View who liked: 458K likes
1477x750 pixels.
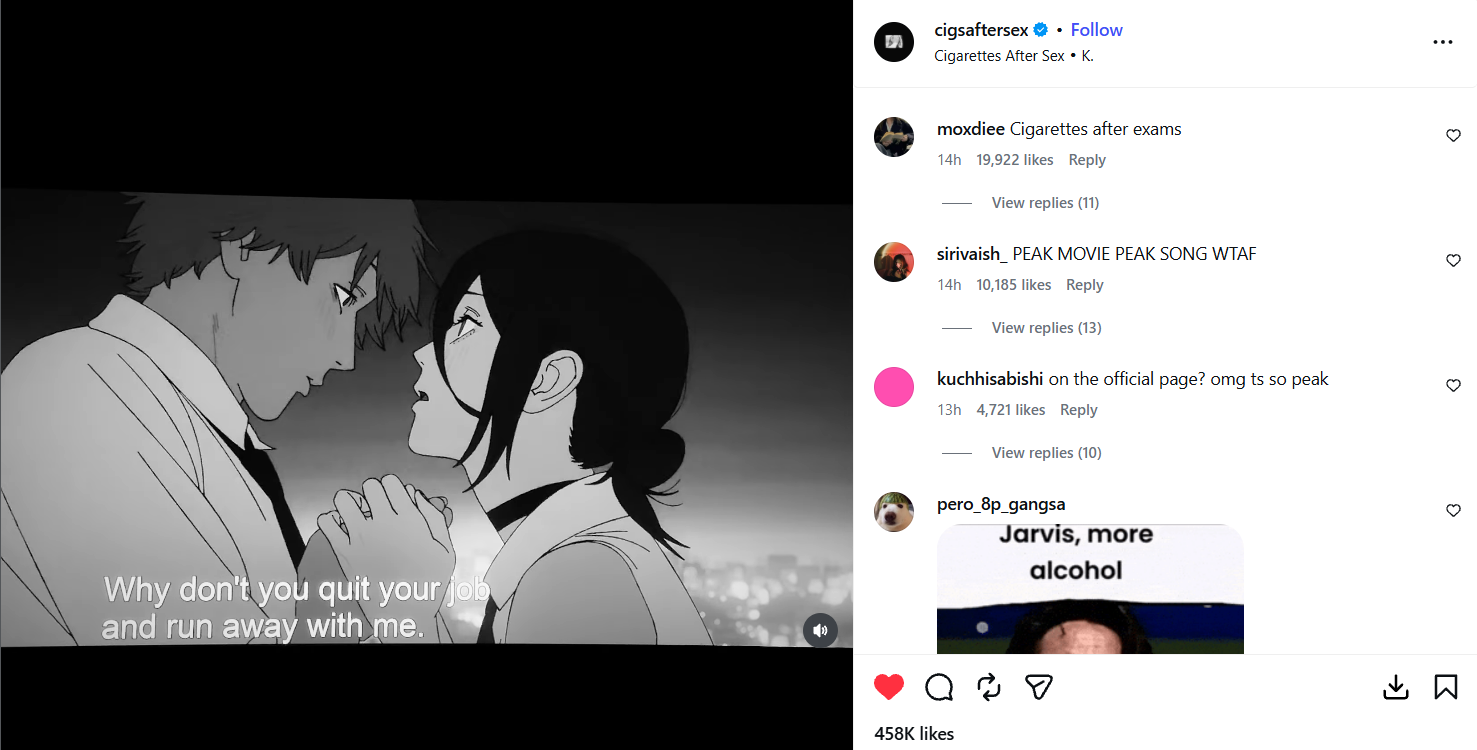coord(914,734)
